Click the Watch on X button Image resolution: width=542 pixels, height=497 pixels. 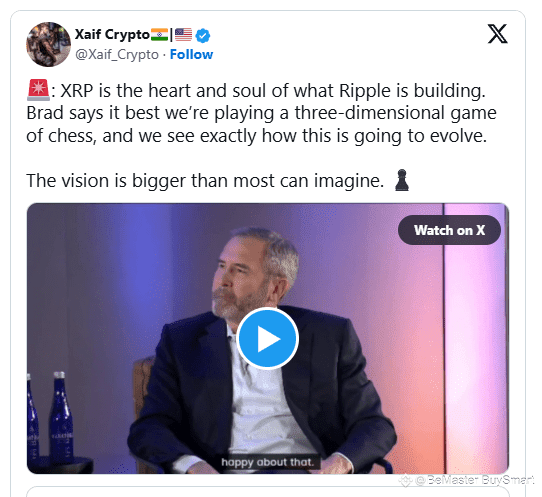449,230
